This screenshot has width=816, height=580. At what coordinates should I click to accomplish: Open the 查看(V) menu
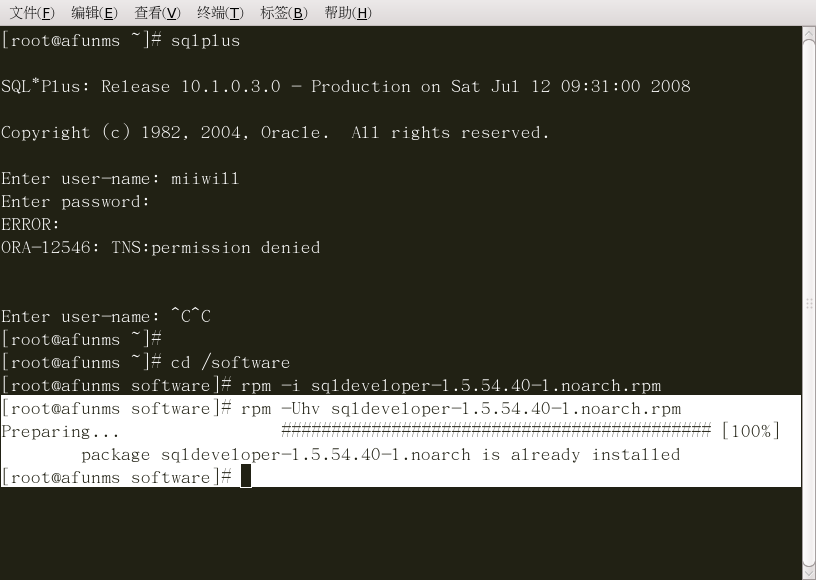tap(157, 12)
